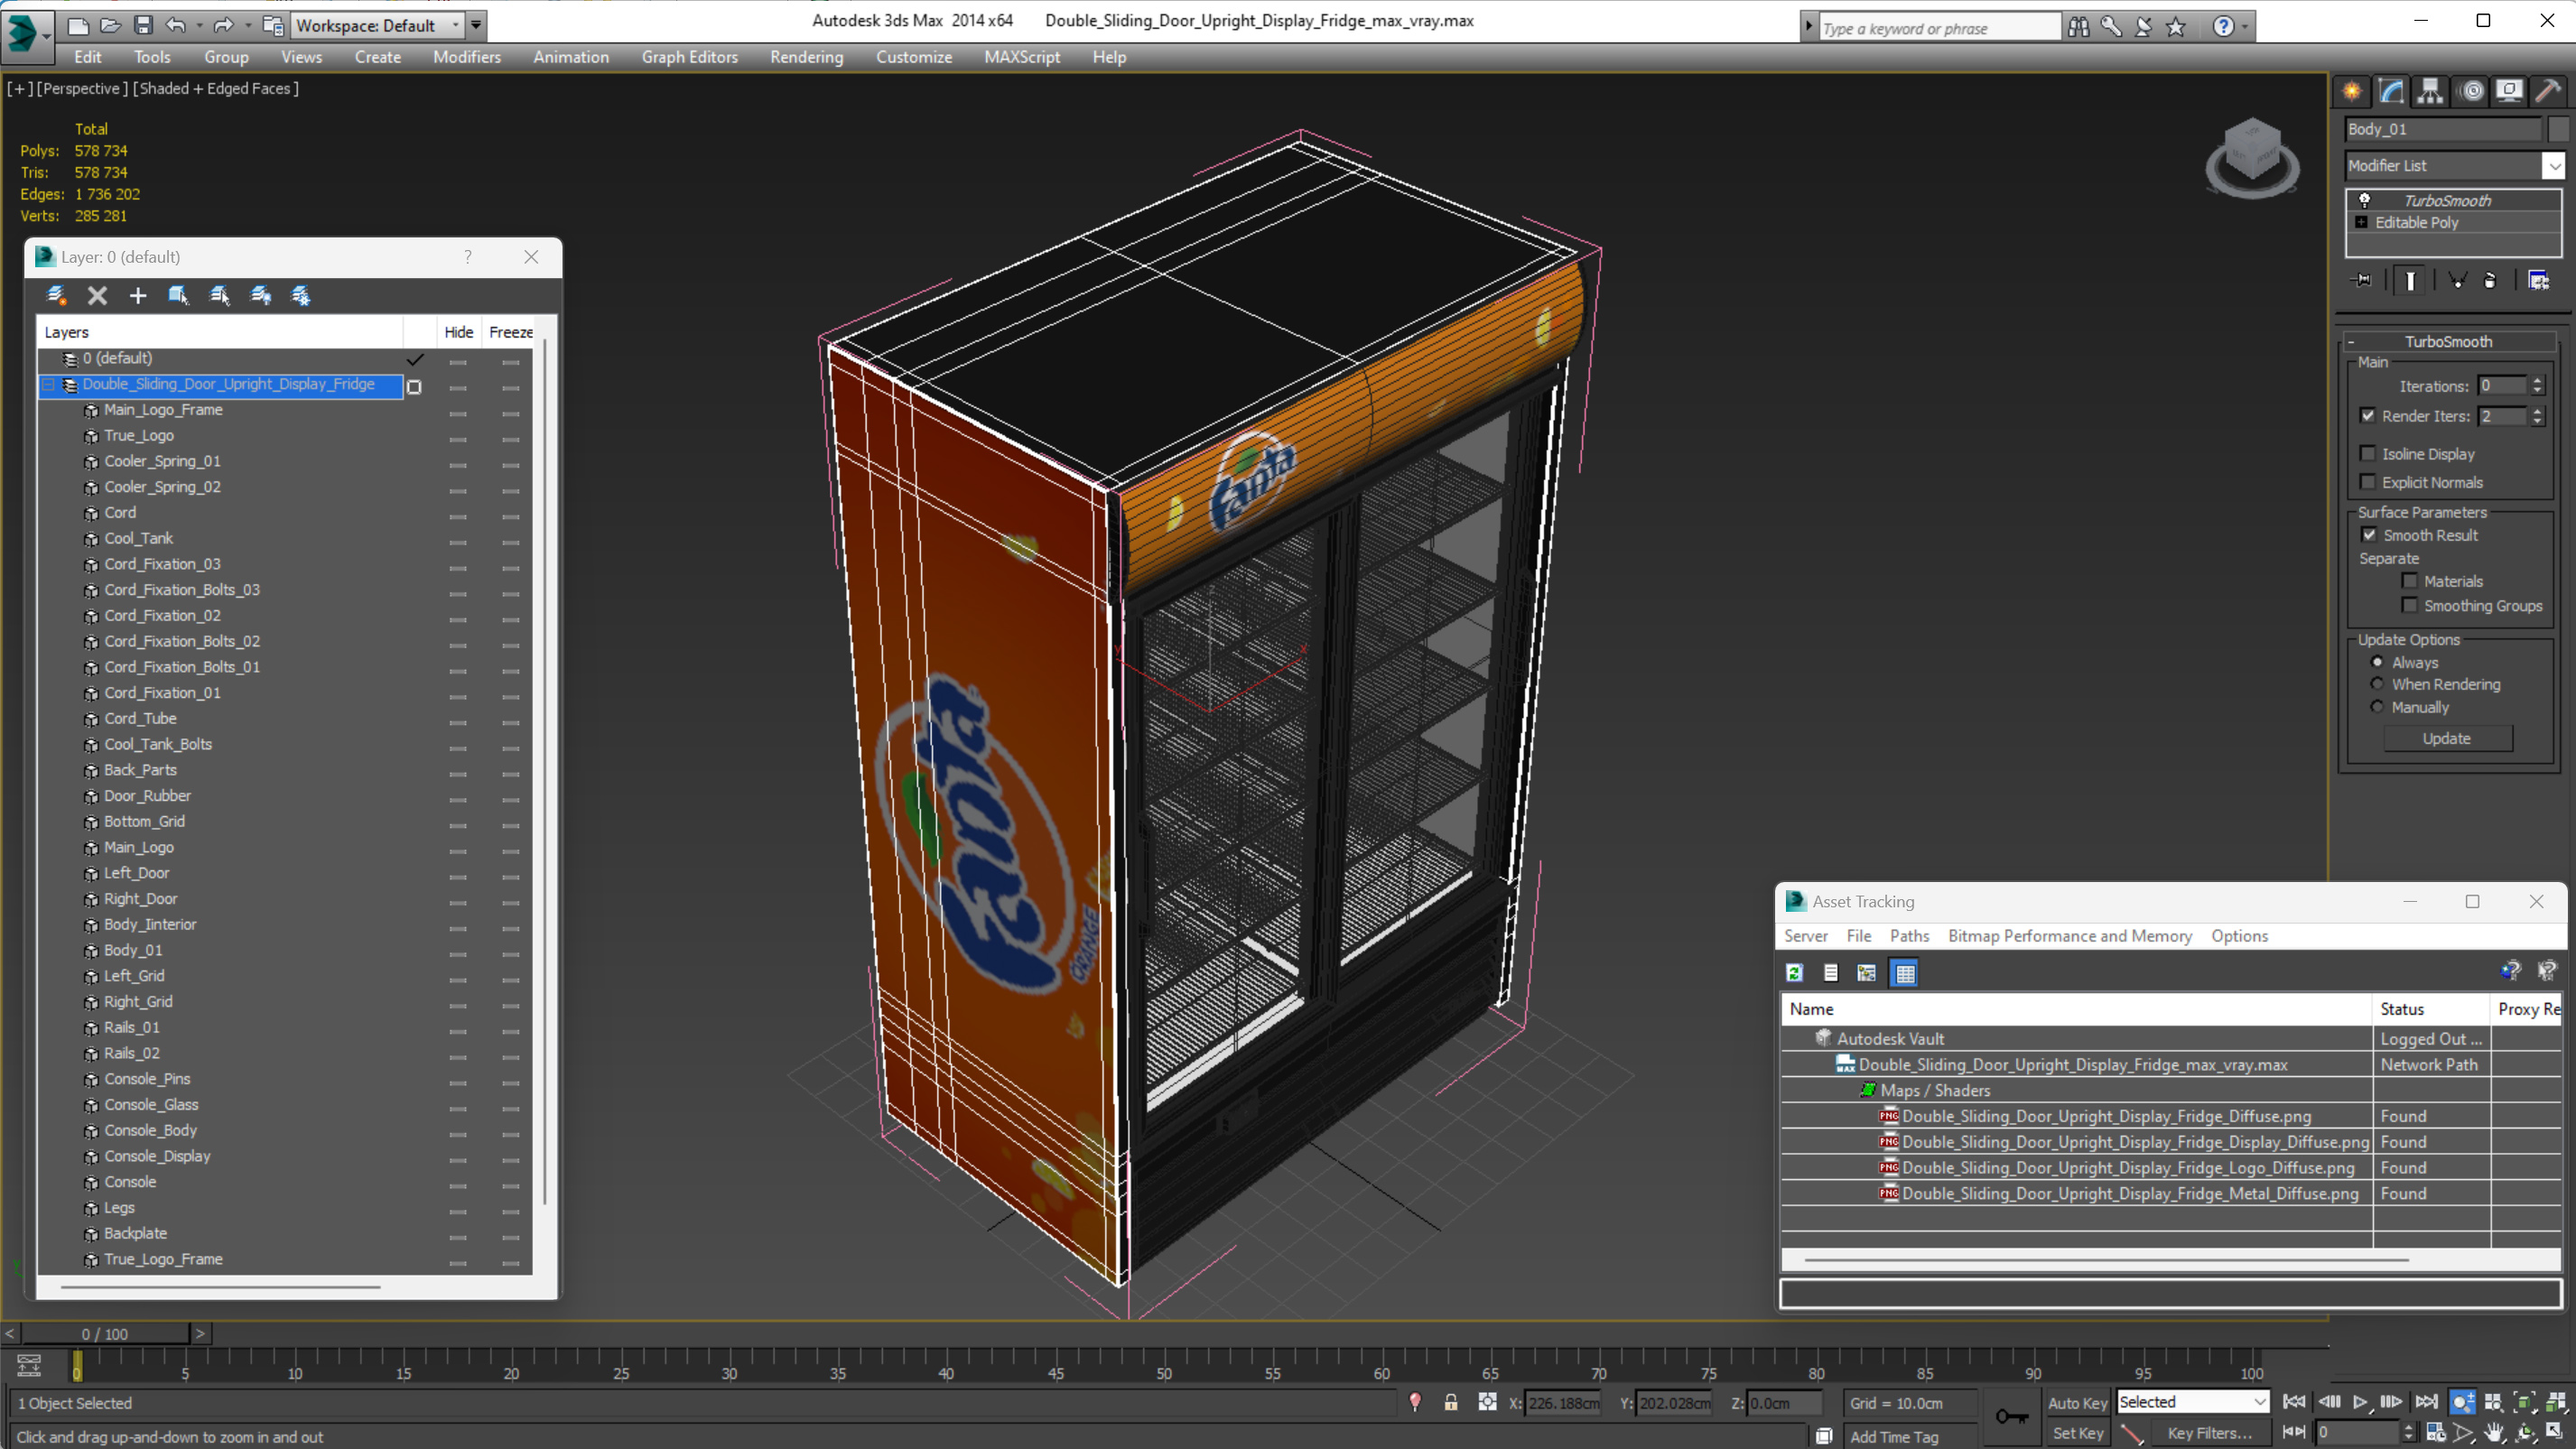Click the time slider 0 / 100 handle
Image resolution: width=2576 pixels, height=1449 pixels.
[x=105, y=1333]
